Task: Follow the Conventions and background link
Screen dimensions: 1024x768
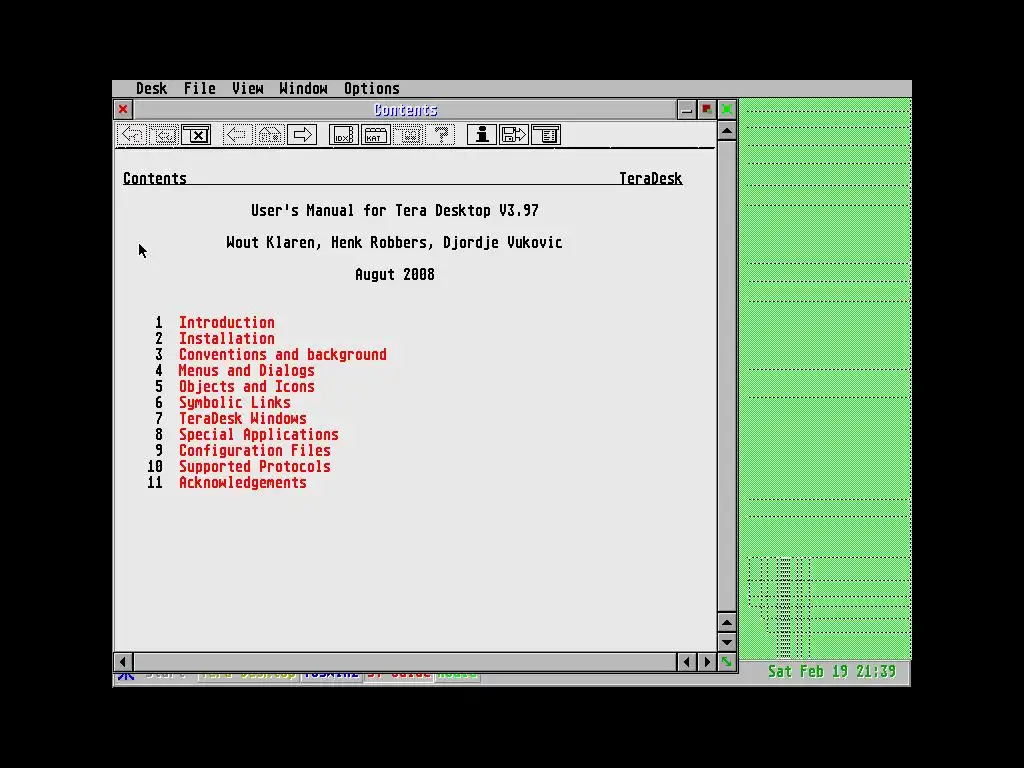Action: pyautogui.click(x=283, y=355)
